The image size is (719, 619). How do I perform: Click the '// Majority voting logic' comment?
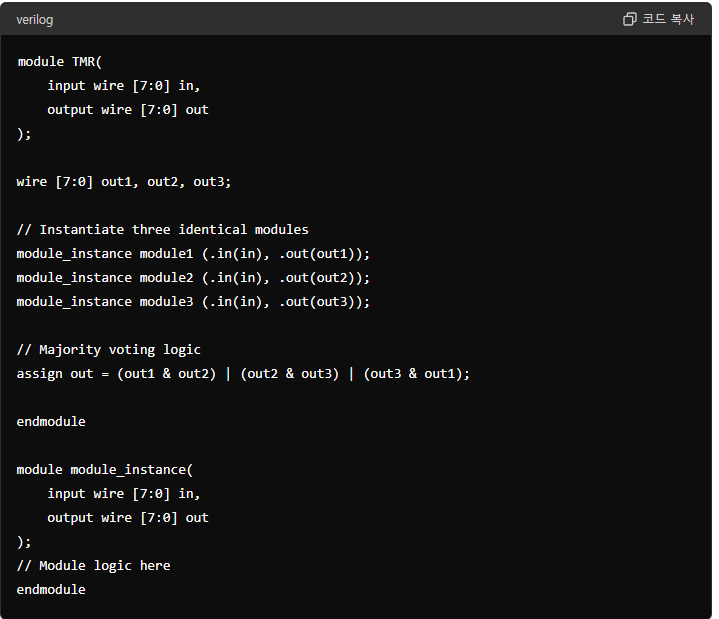pos(109,350)
